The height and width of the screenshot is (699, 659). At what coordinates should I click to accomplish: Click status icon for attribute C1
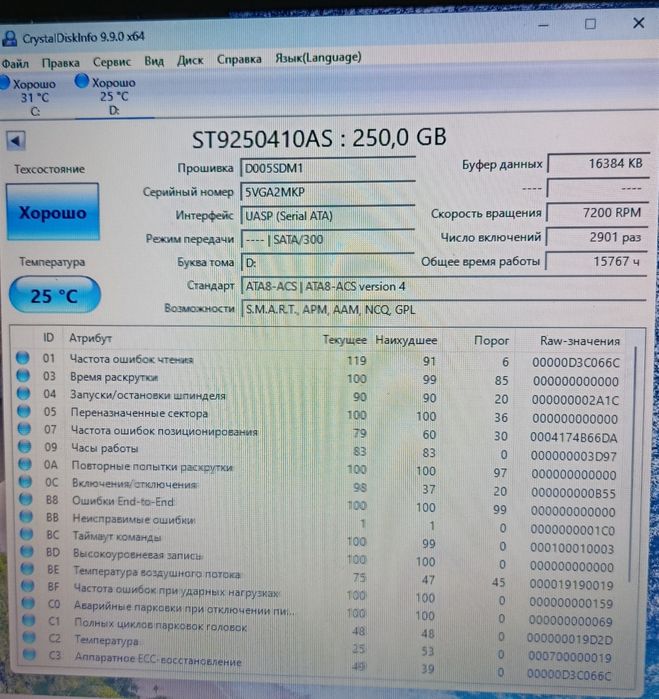pyautogui.click(x=29, y=620)
